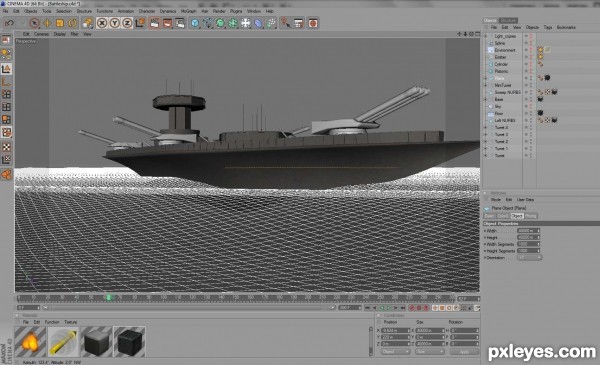Click the Materials panel vertical scrollbar

370,341
